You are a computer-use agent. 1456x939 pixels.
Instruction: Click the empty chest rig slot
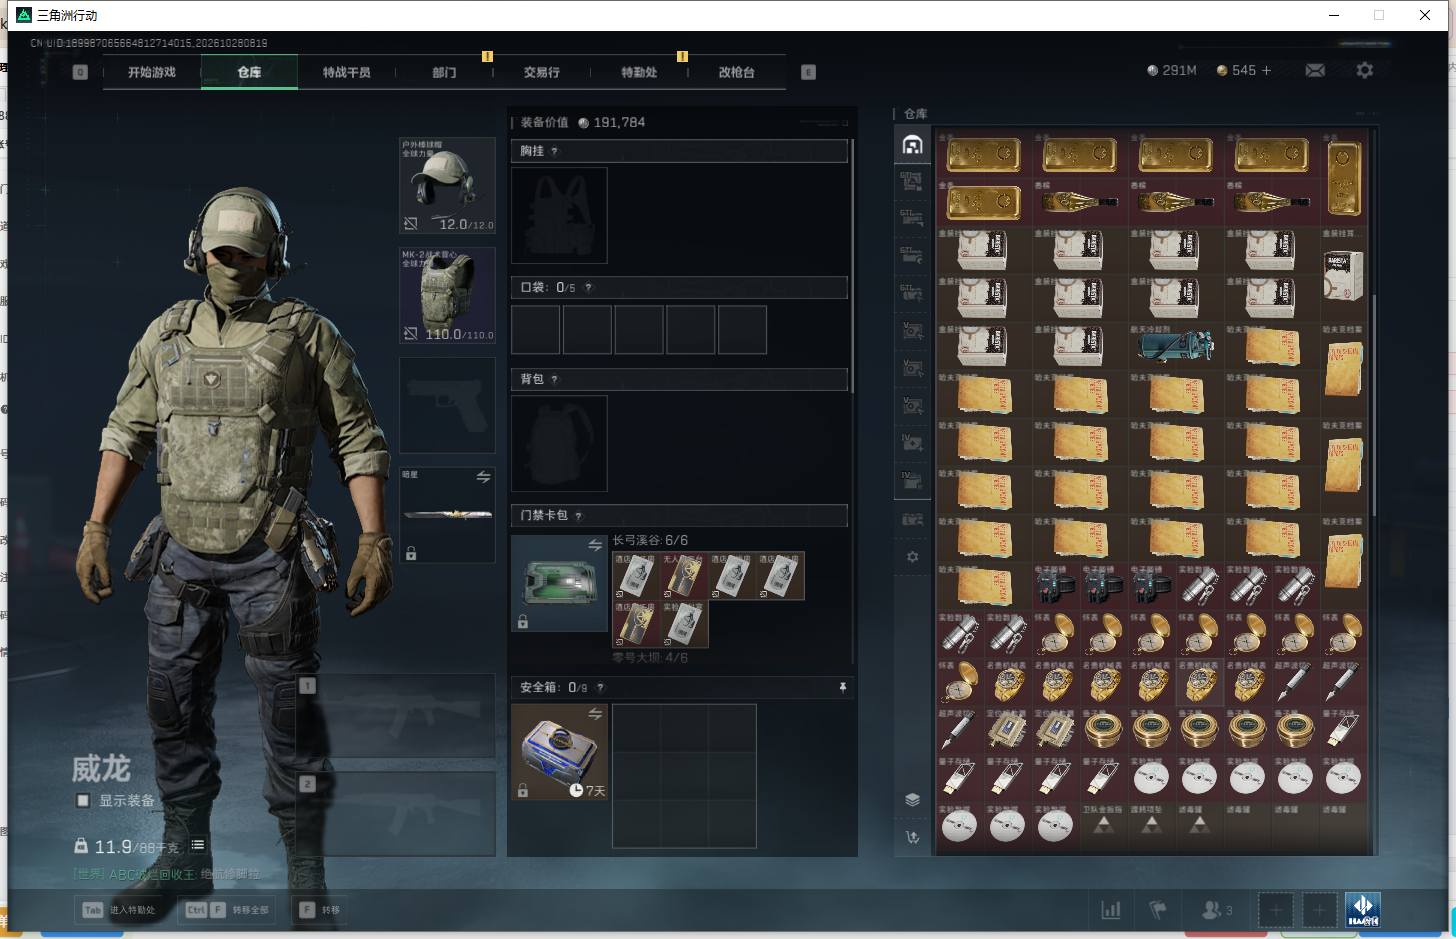(559, 215)
